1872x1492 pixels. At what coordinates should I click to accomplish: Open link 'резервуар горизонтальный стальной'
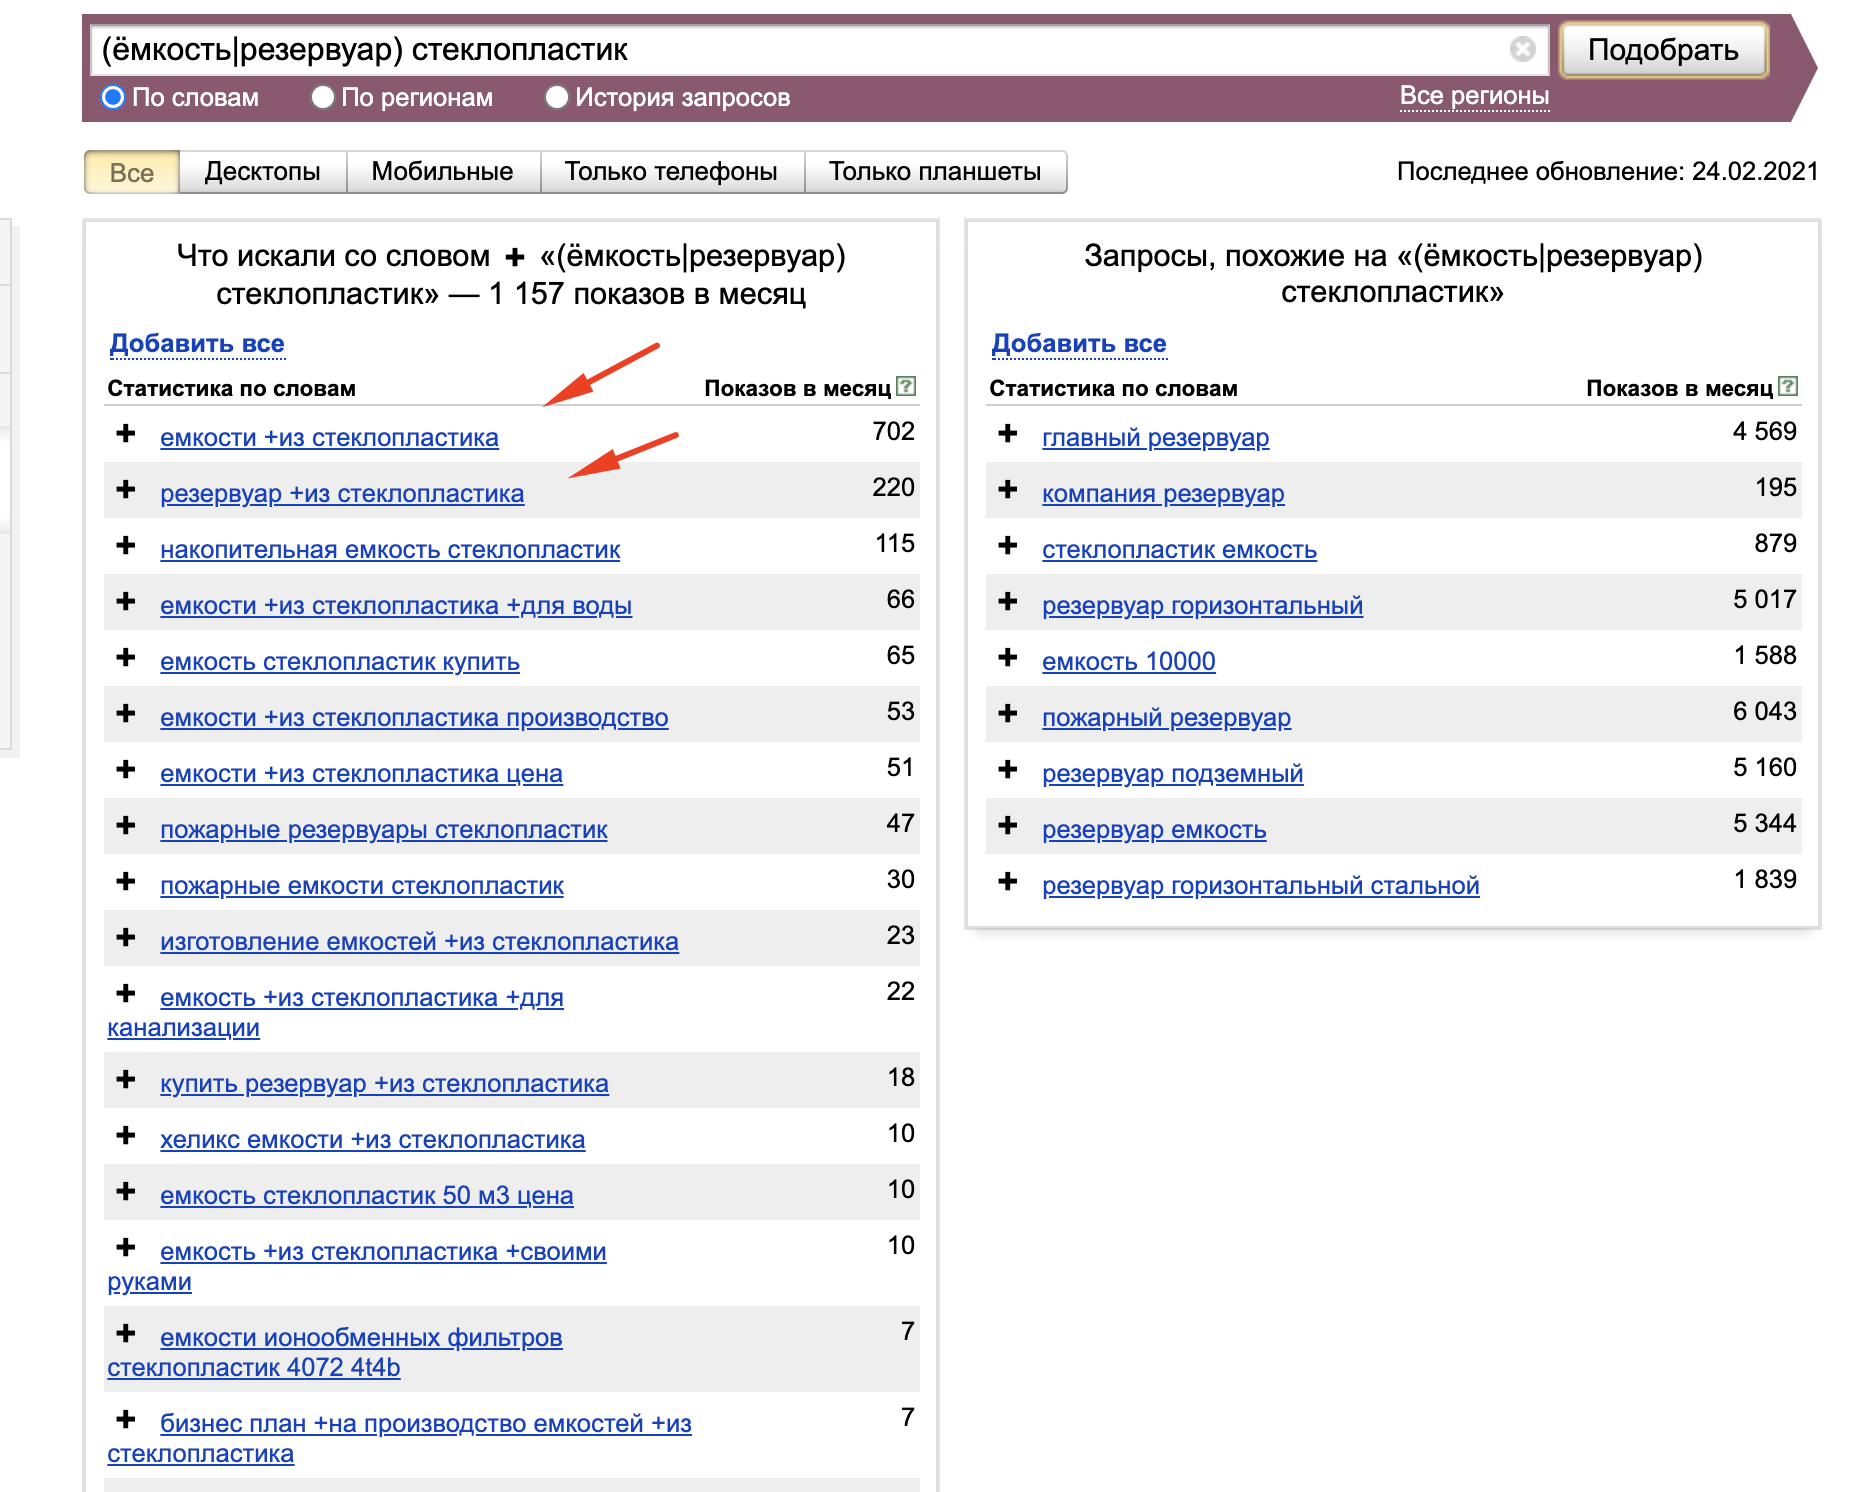pos(1260,886)
